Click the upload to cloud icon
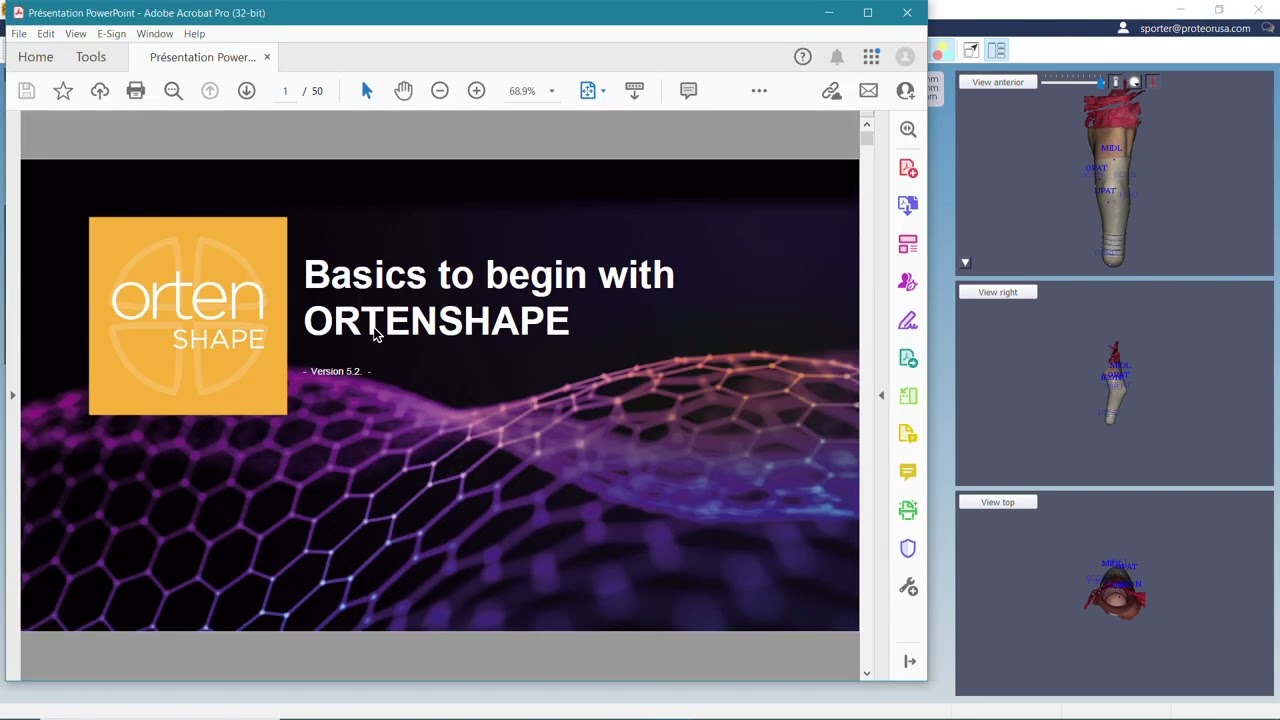This screenshot has height=720, width=1280. coord(100,91)
